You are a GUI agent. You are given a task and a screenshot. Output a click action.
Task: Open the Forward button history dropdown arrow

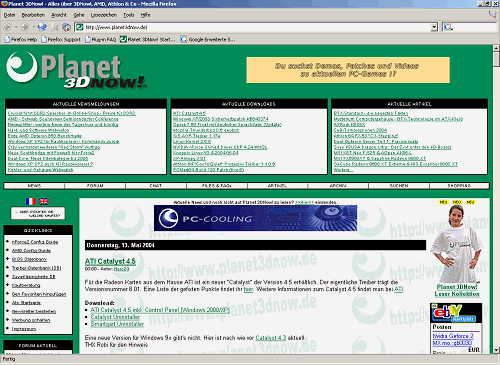pyautogui.click(x=33, y=27)
